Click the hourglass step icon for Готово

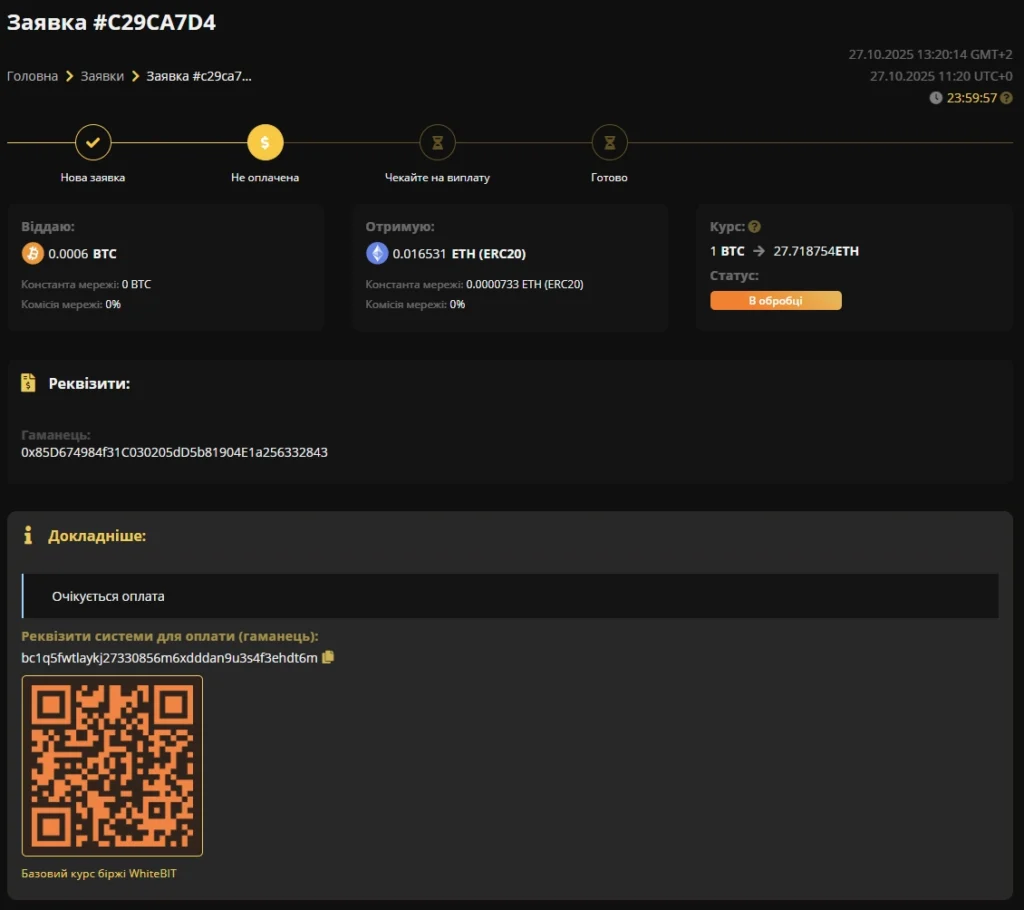609,142
